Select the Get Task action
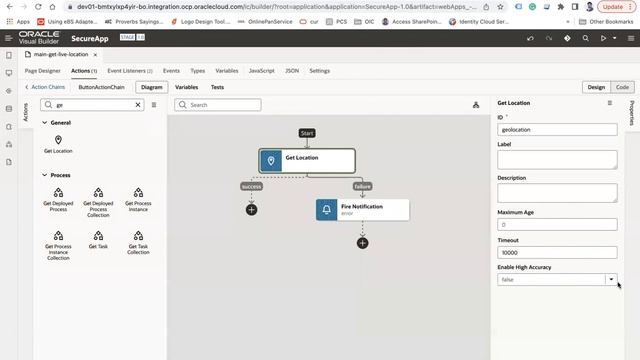 coord(98,240)
